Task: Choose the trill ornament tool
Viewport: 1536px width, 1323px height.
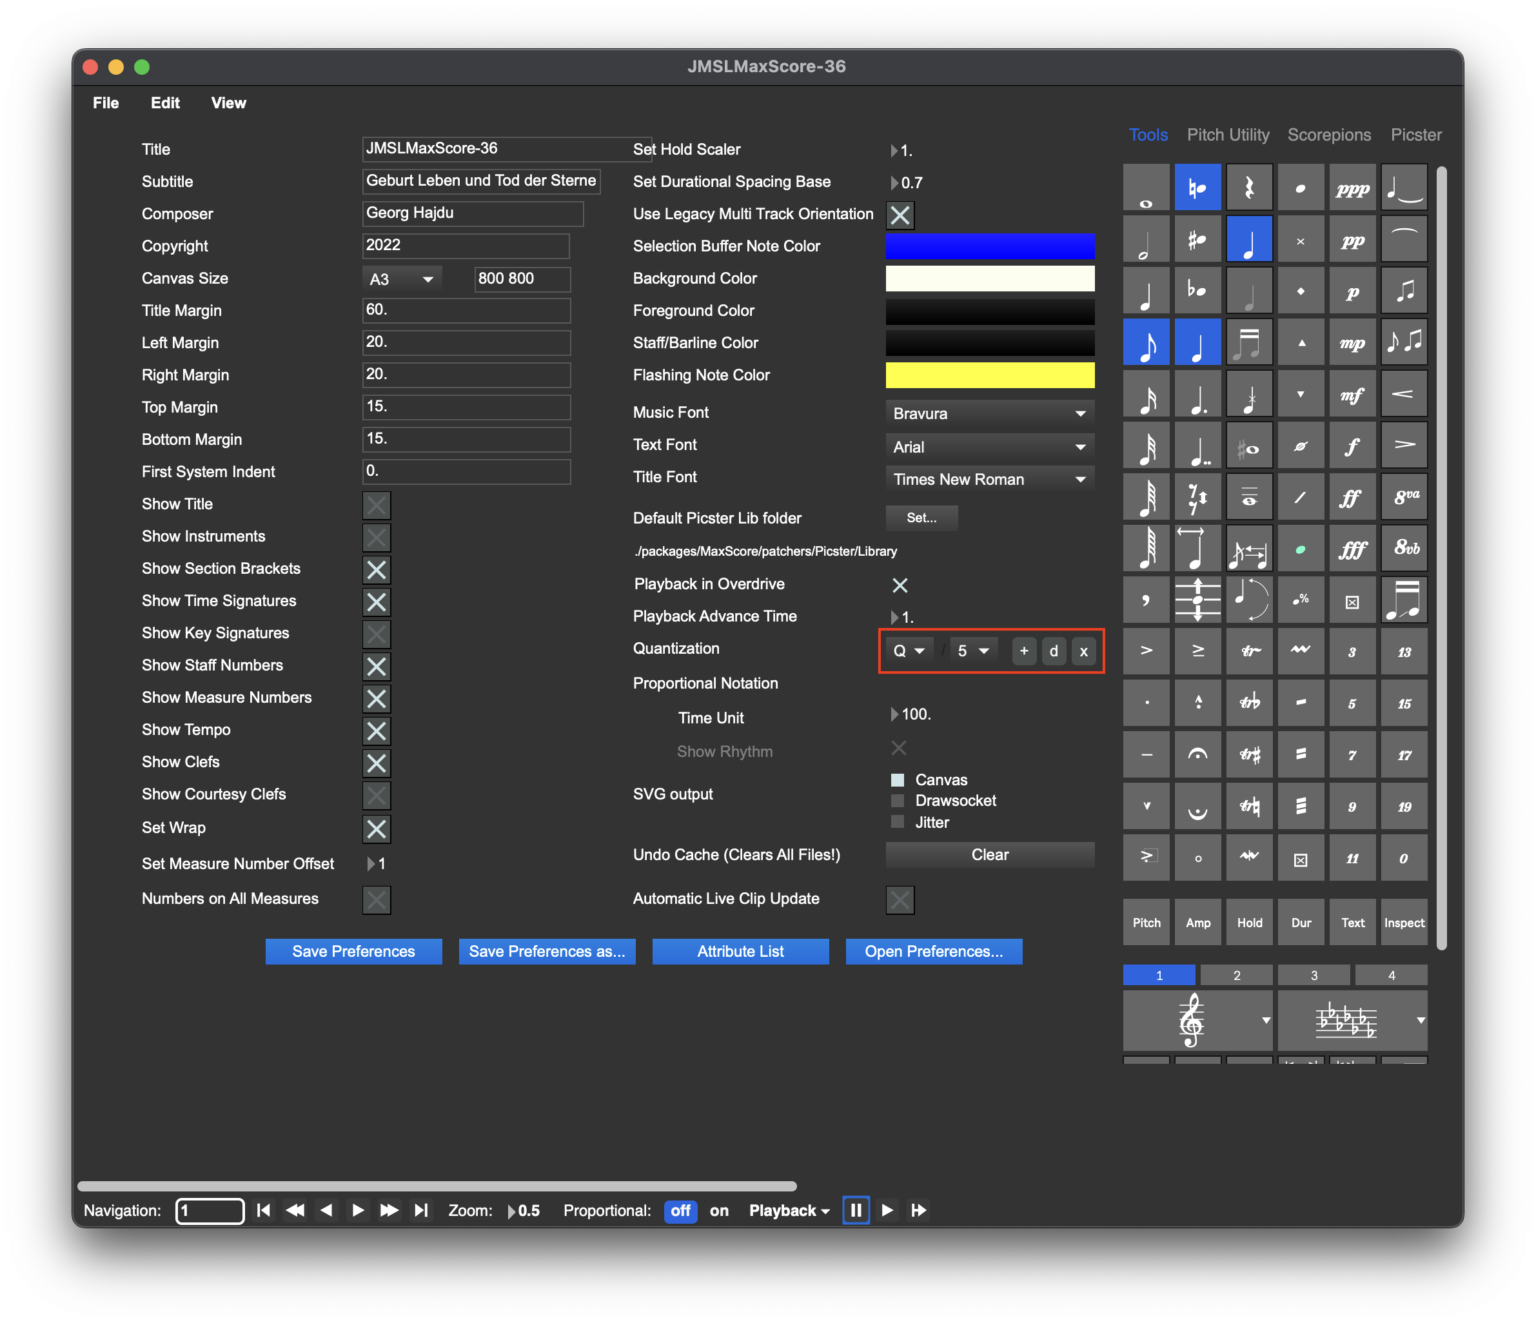Action: 1250,651
